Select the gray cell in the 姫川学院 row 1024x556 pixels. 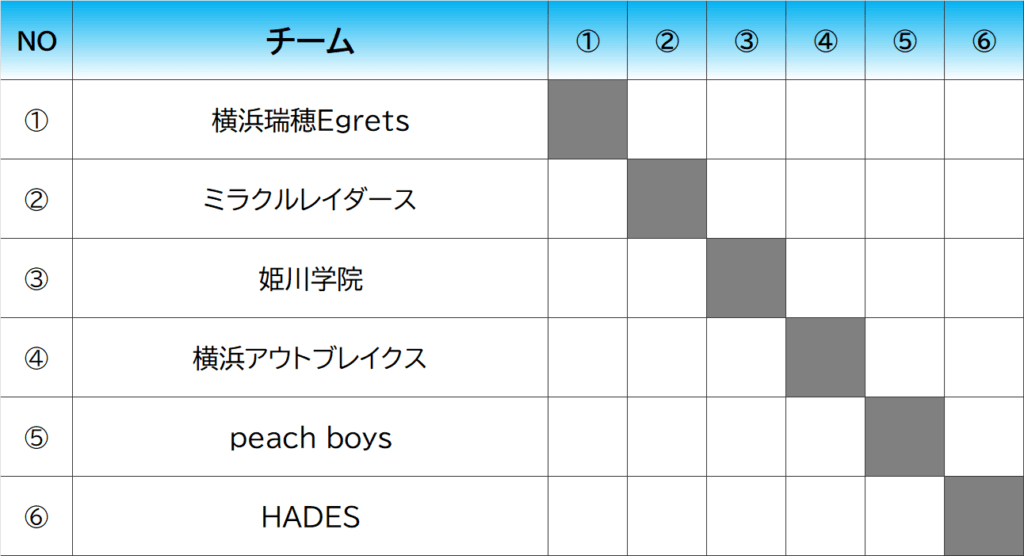[x=746, y=278]
